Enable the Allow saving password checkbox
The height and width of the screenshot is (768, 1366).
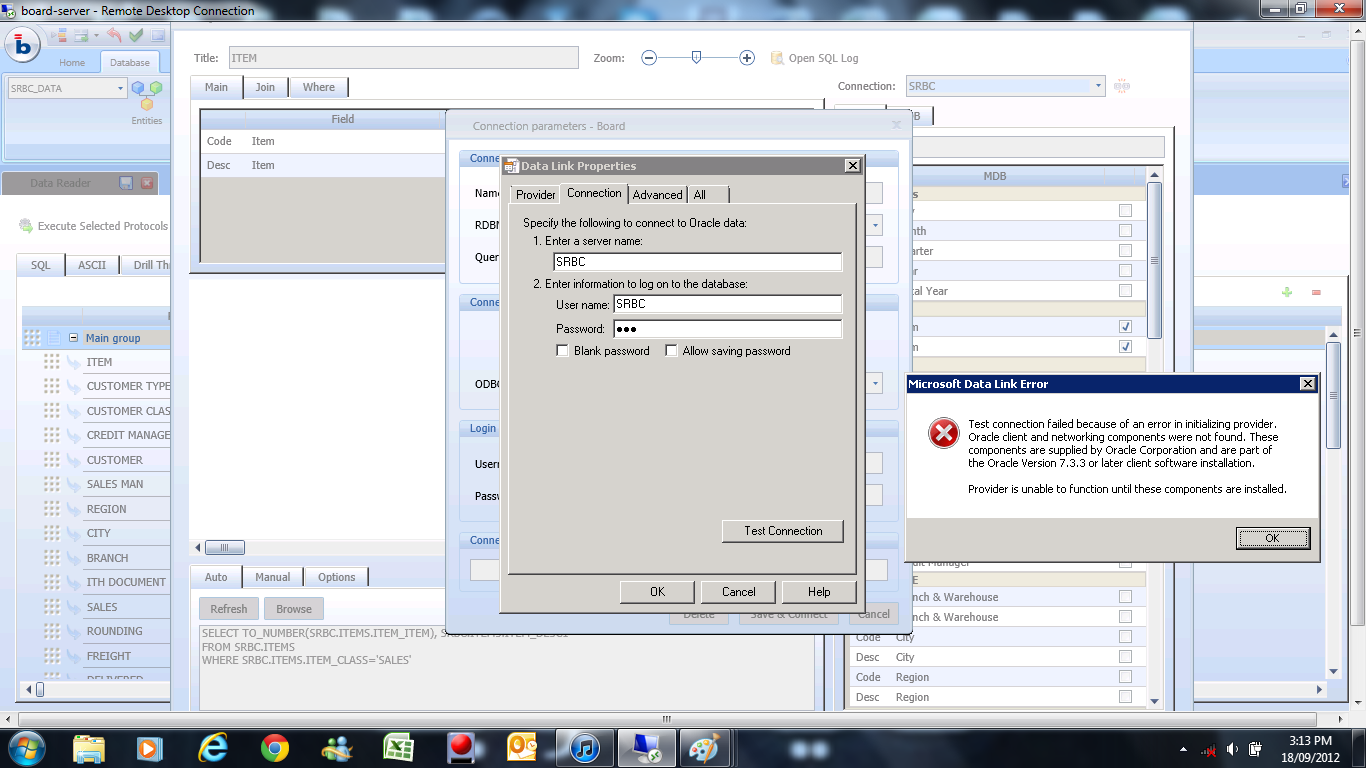coord(671,351)
